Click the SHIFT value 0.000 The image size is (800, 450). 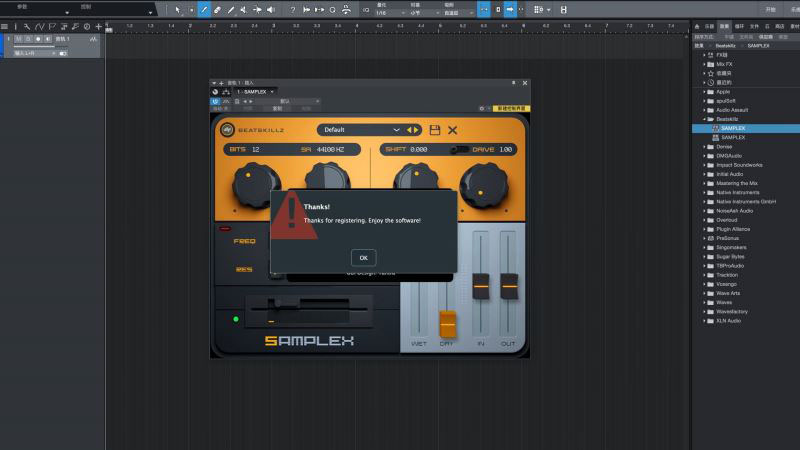tap(419, 149)
